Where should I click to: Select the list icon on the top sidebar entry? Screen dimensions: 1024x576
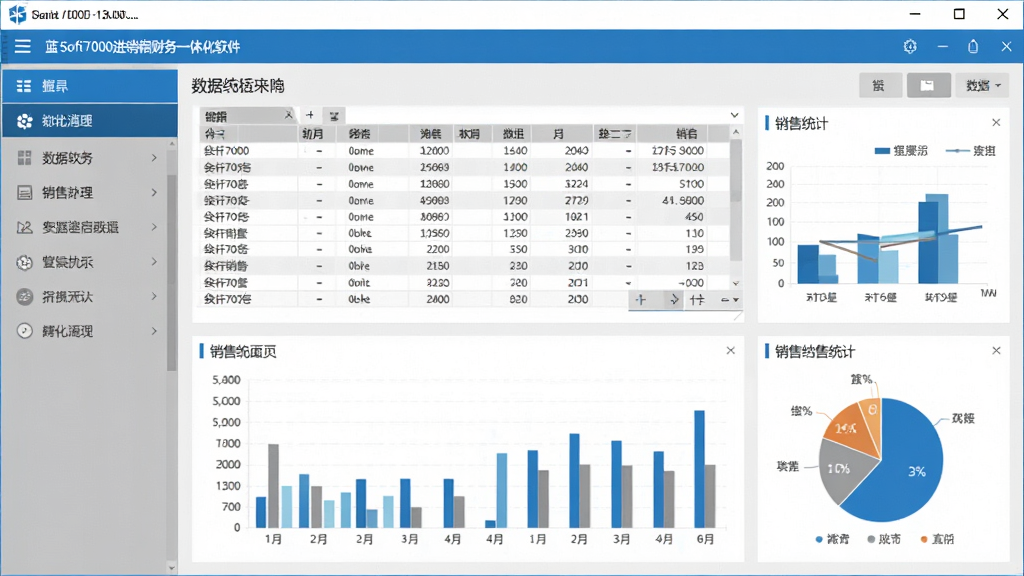[24, 86]
